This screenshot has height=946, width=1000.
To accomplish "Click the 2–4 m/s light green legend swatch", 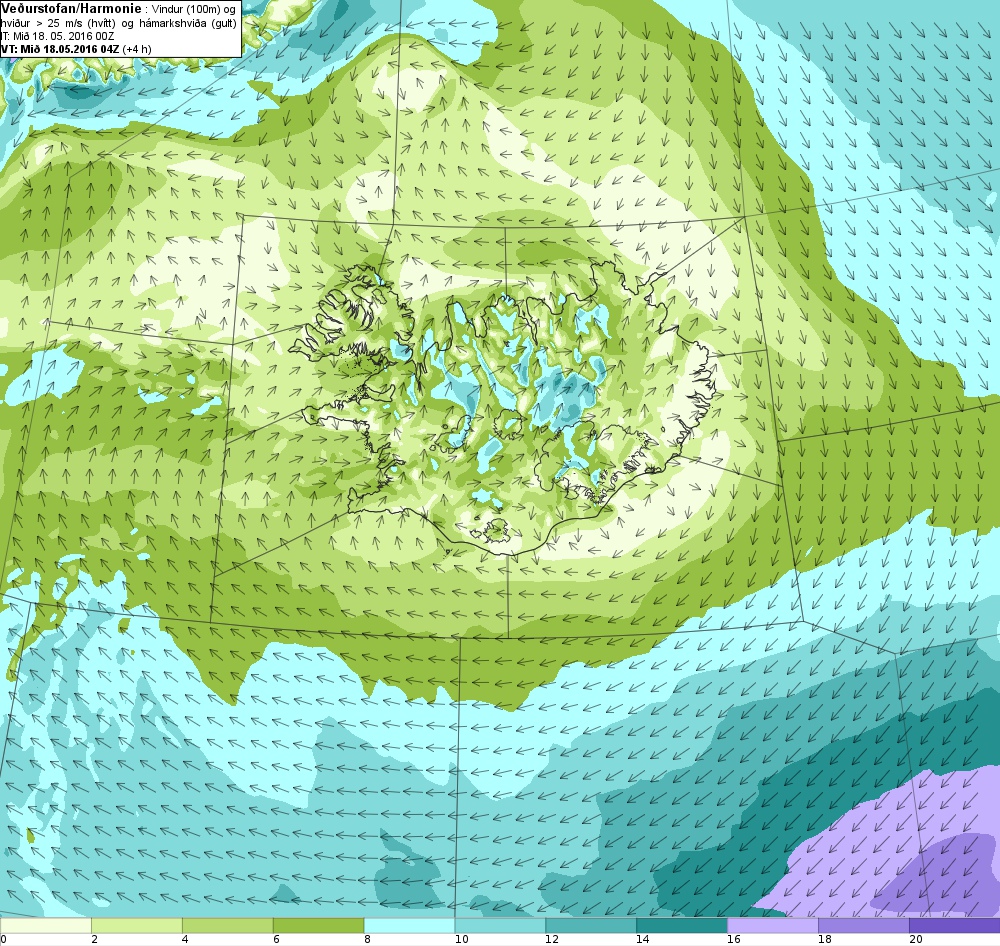I will click(137, 925).
